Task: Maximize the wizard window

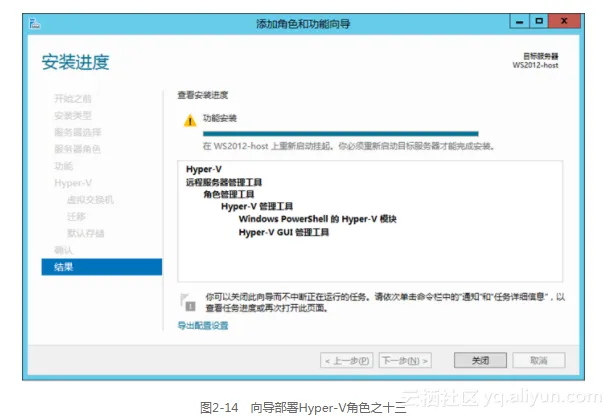Action: click(x=539, y=21)
